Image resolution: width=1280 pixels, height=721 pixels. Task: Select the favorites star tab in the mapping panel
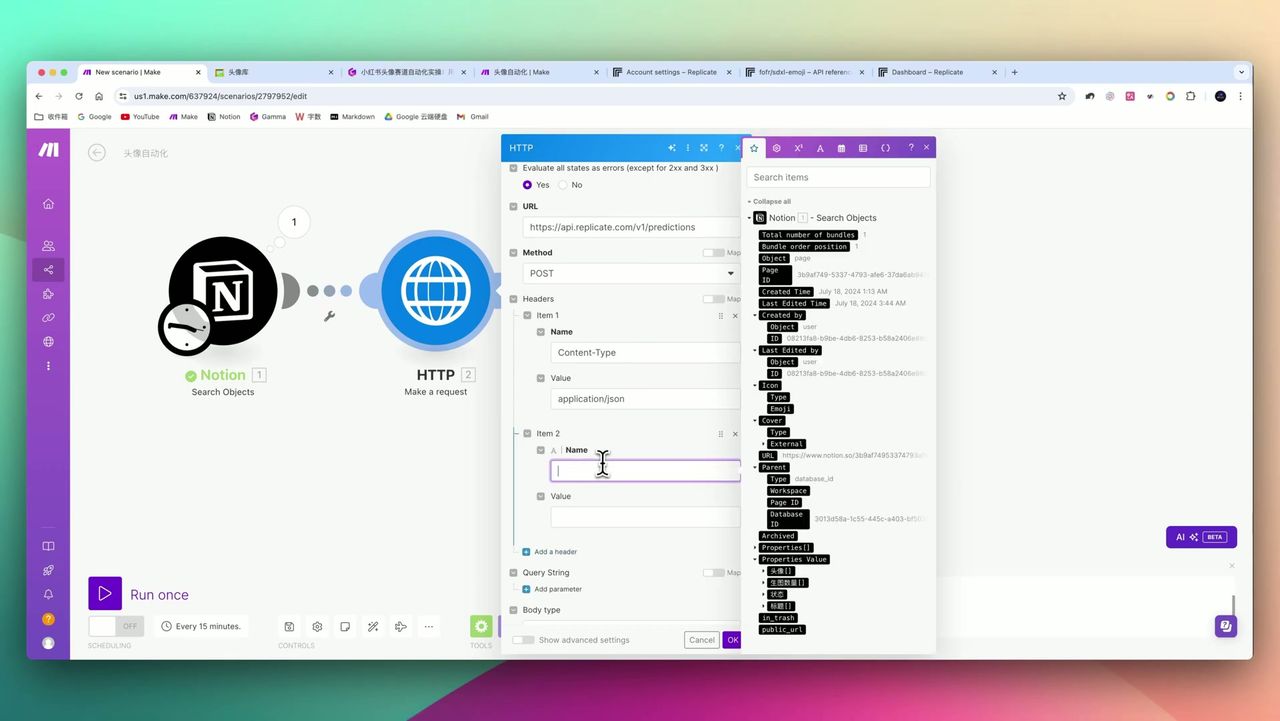click(x=754, y=147)
